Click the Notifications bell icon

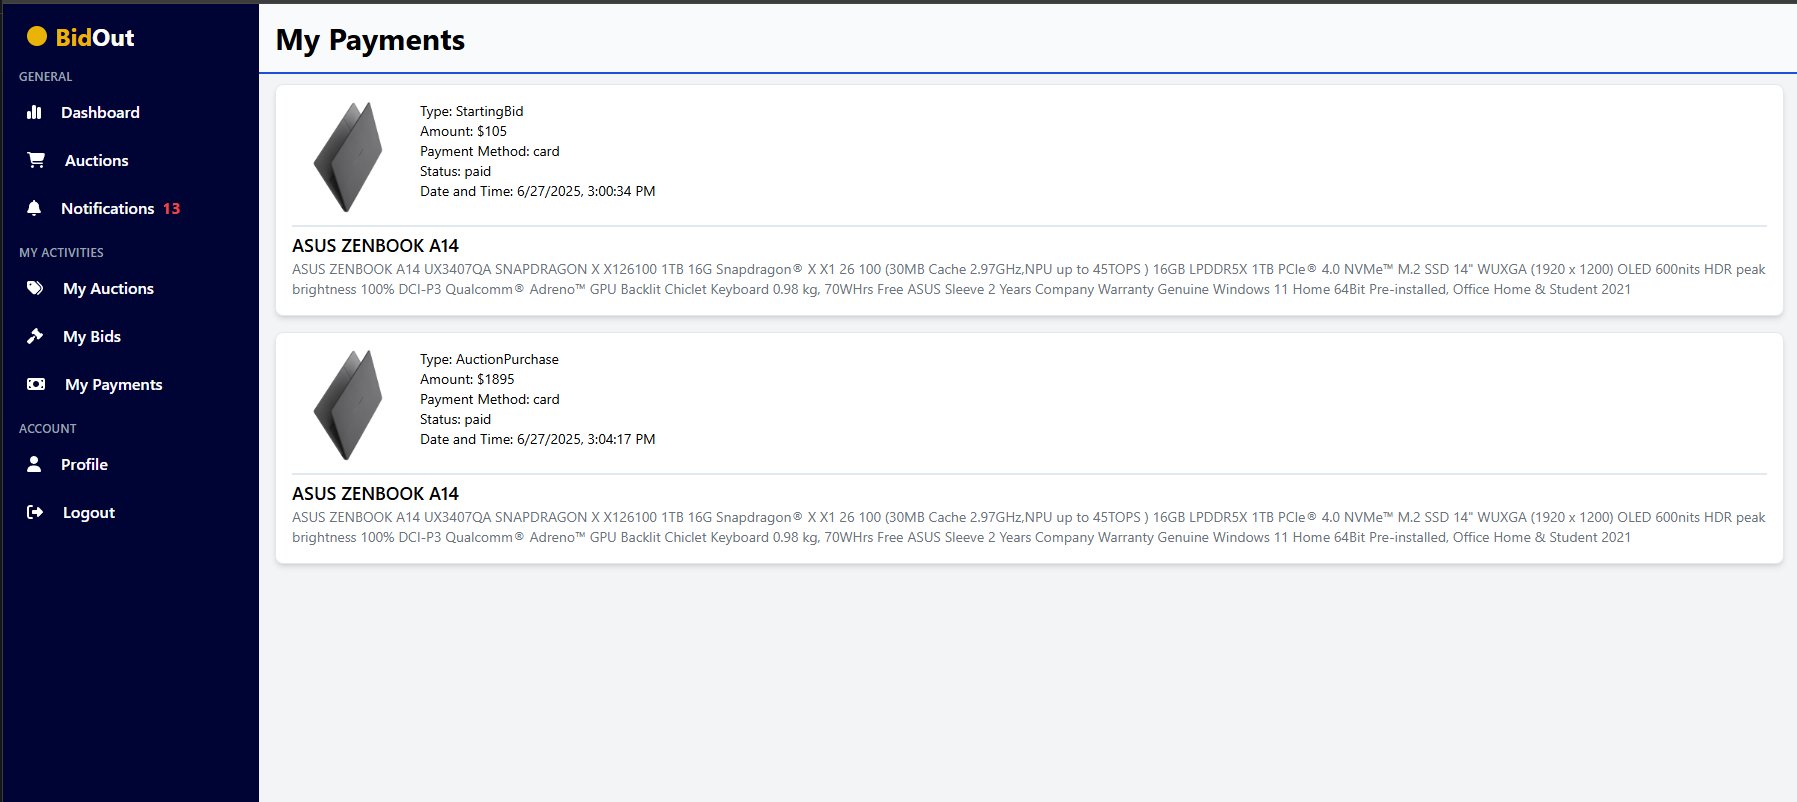coord(34,208)
